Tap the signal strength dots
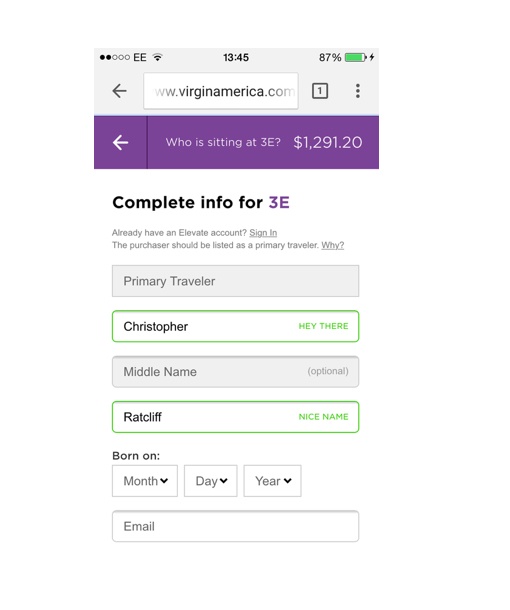The height and width of the screenshot is (610, 510). 115,58
